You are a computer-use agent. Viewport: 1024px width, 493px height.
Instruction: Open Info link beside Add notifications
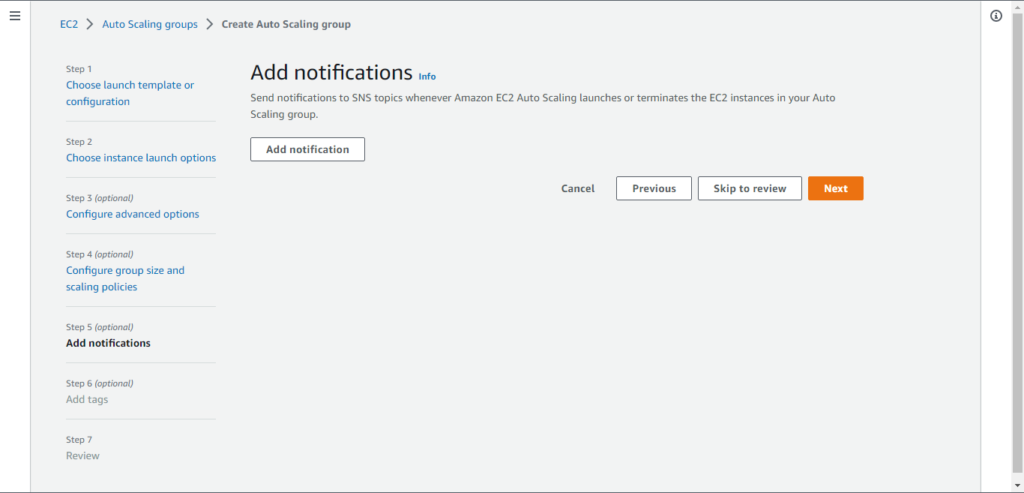tap(427, 76)
